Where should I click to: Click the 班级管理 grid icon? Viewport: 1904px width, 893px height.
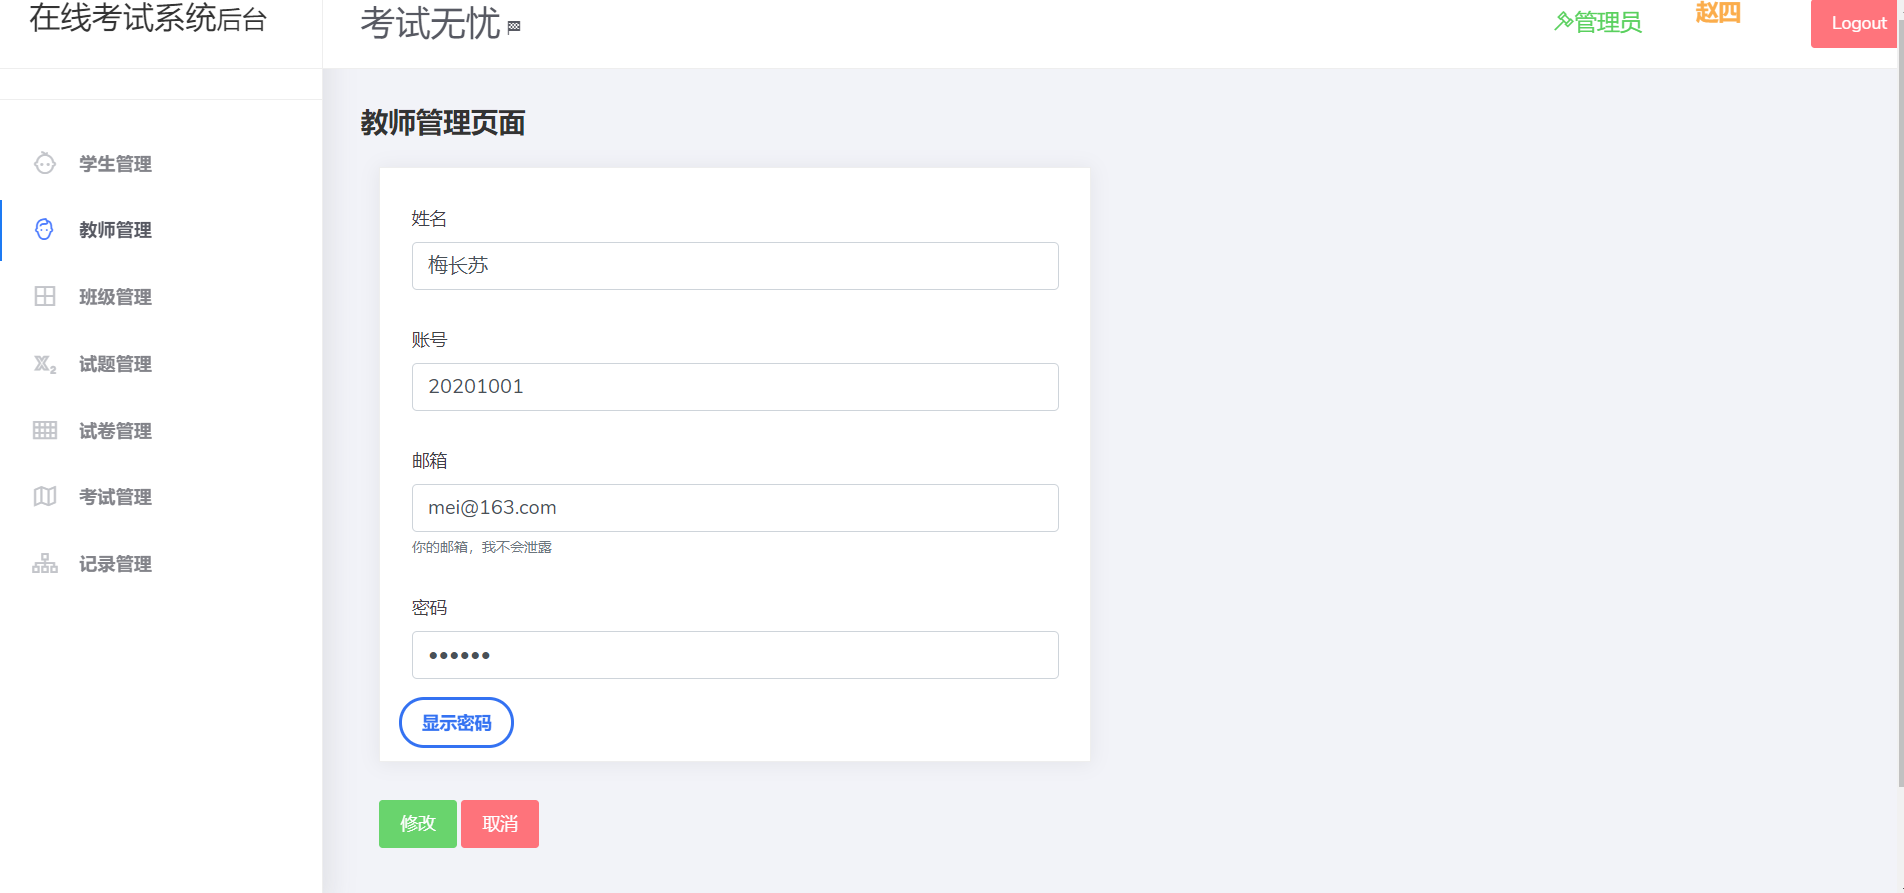coord(45,296)
